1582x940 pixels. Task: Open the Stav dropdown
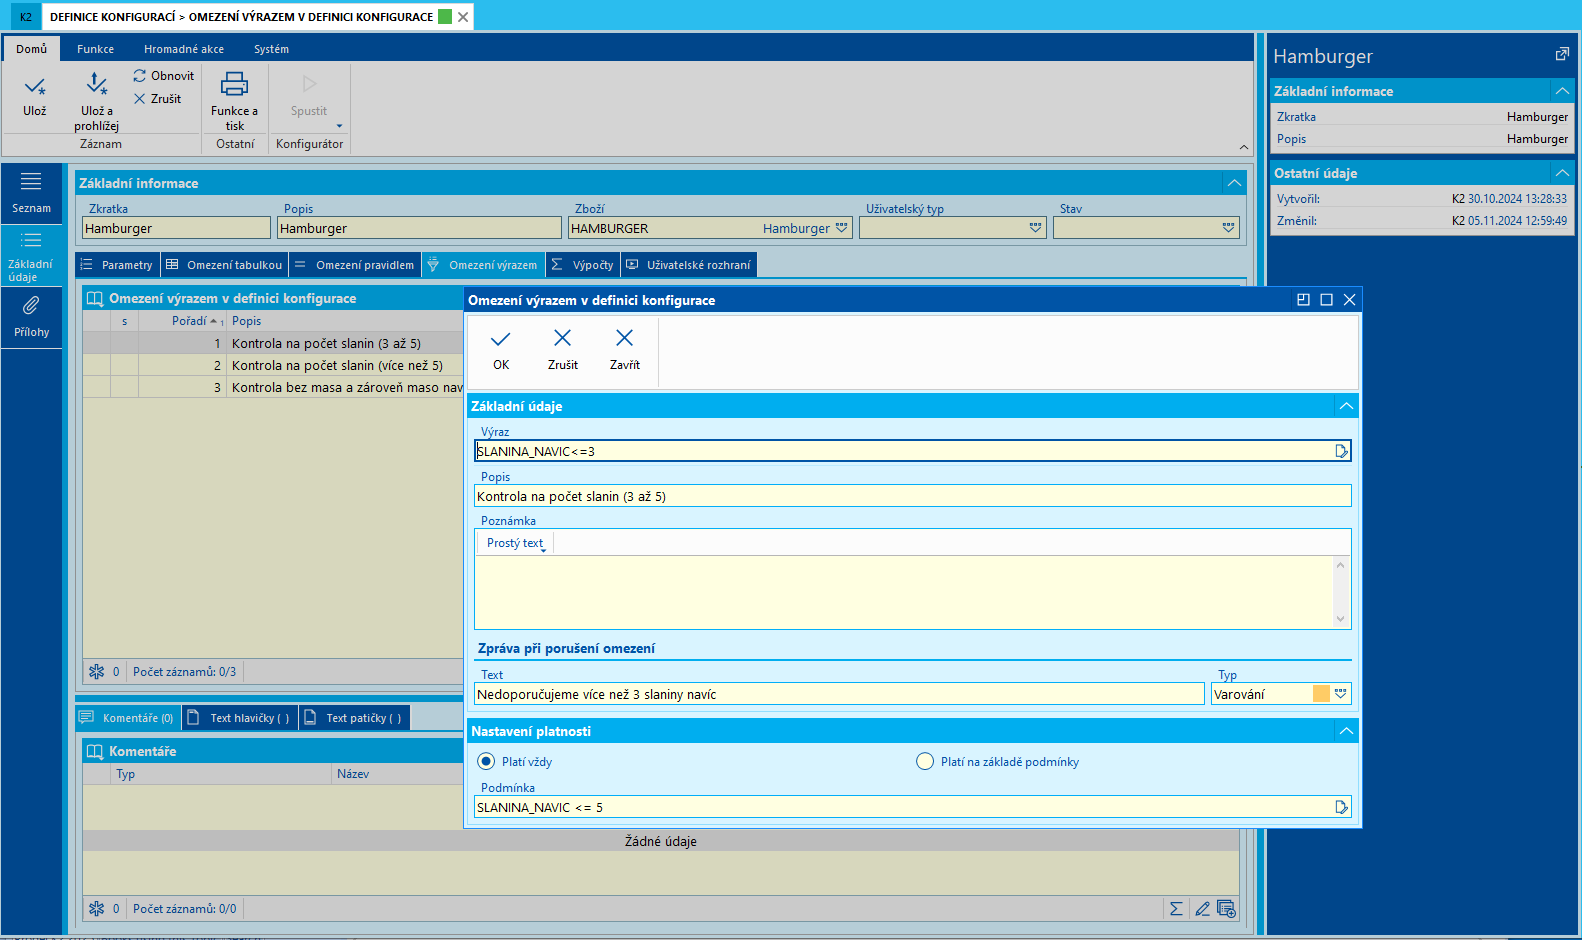pos(1229,228)
